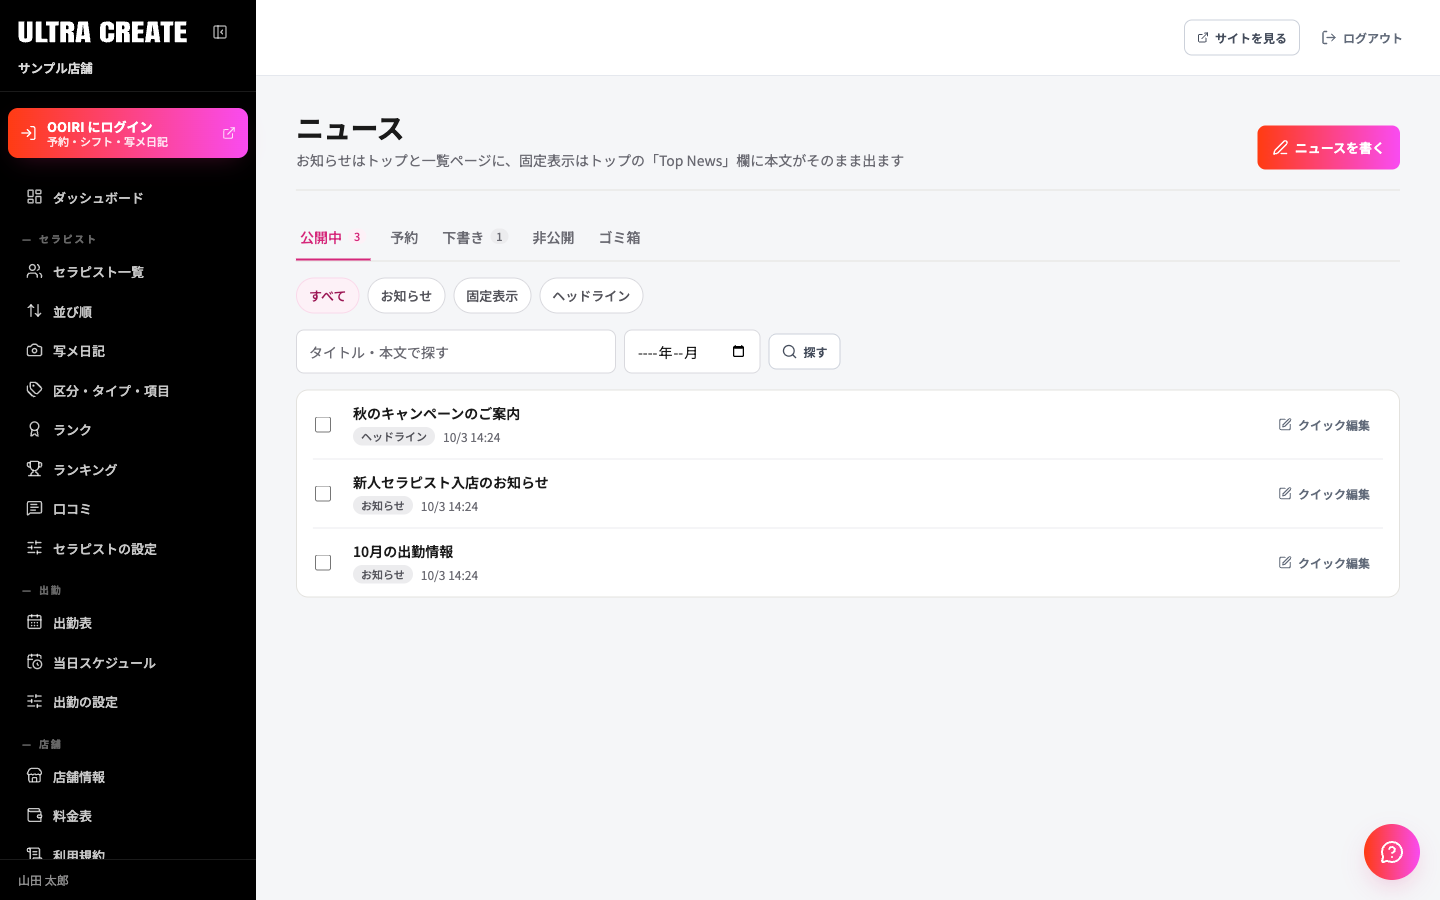The image size is (1440, 900).
Task: Open the help chat bubble icon
Action: pos(1392,852)
